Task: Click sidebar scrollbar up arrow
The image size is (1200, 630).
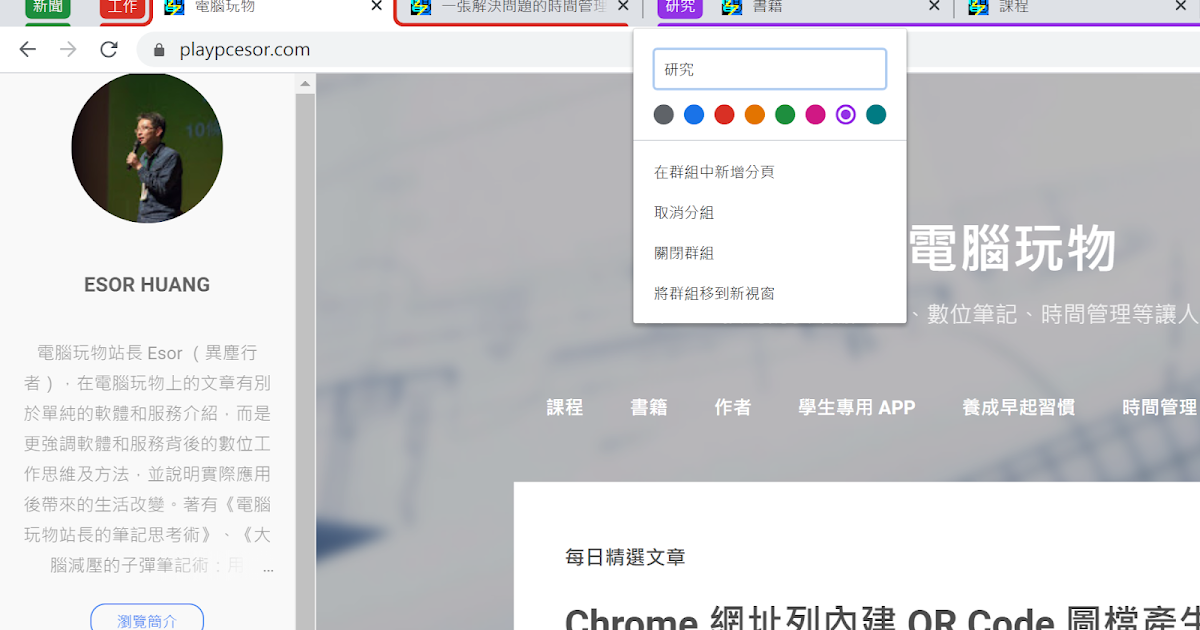Action: (x=305, y=84)
